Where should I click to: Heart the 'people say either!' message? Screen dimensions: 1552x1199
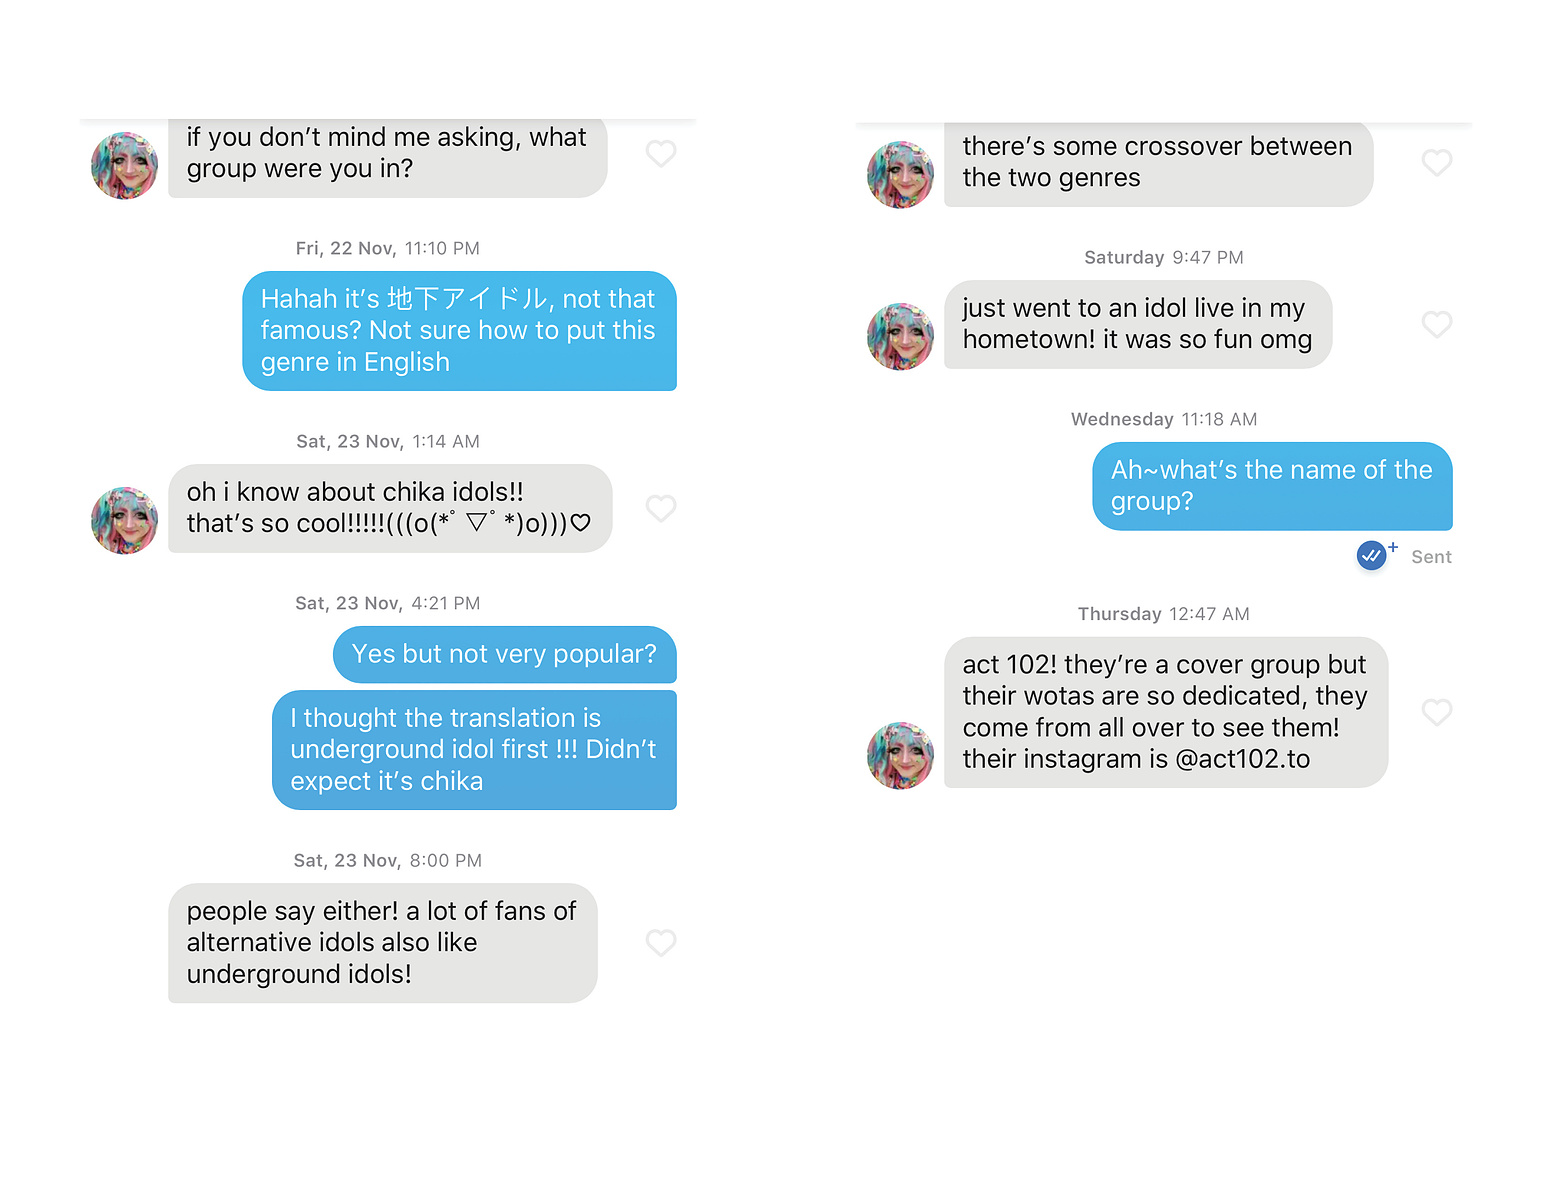tap(661, 942)
